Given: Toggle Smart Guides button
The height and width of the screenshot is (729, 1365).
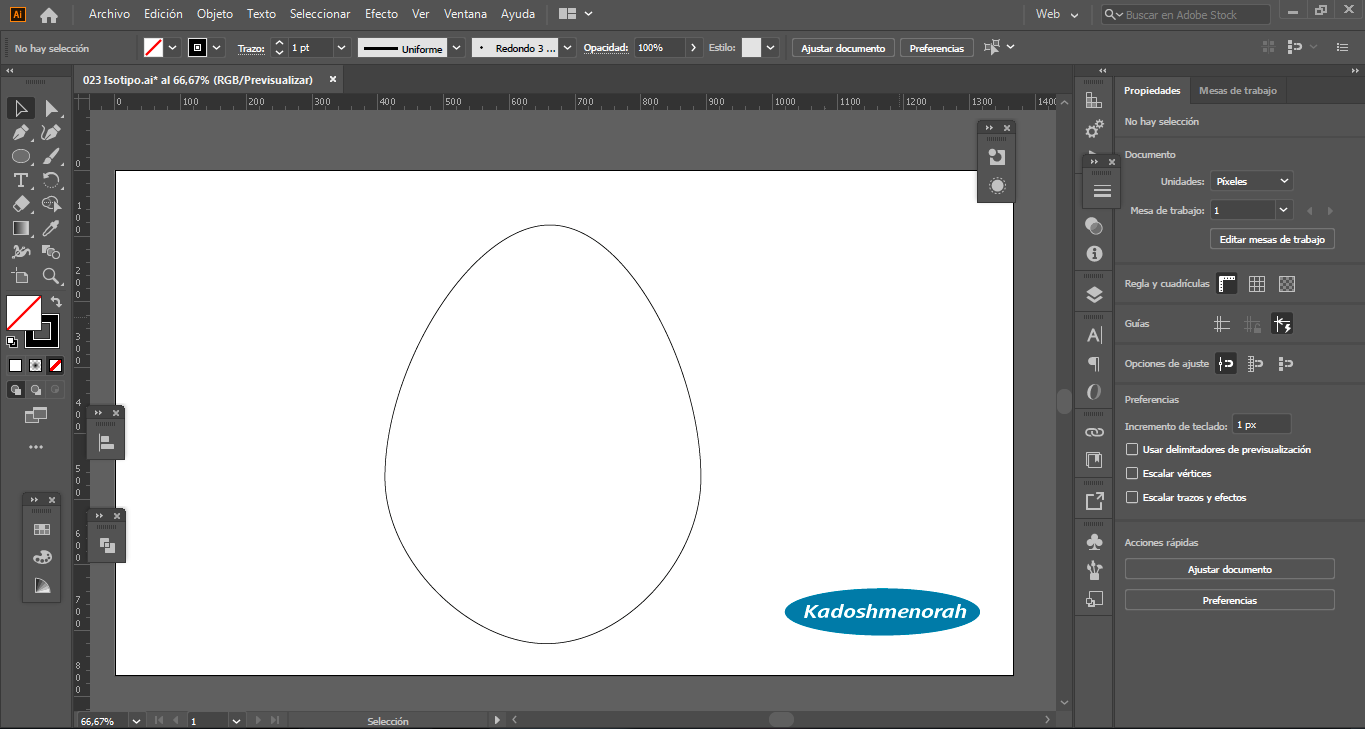Looking at the screenshot, I should point(1282,324).
